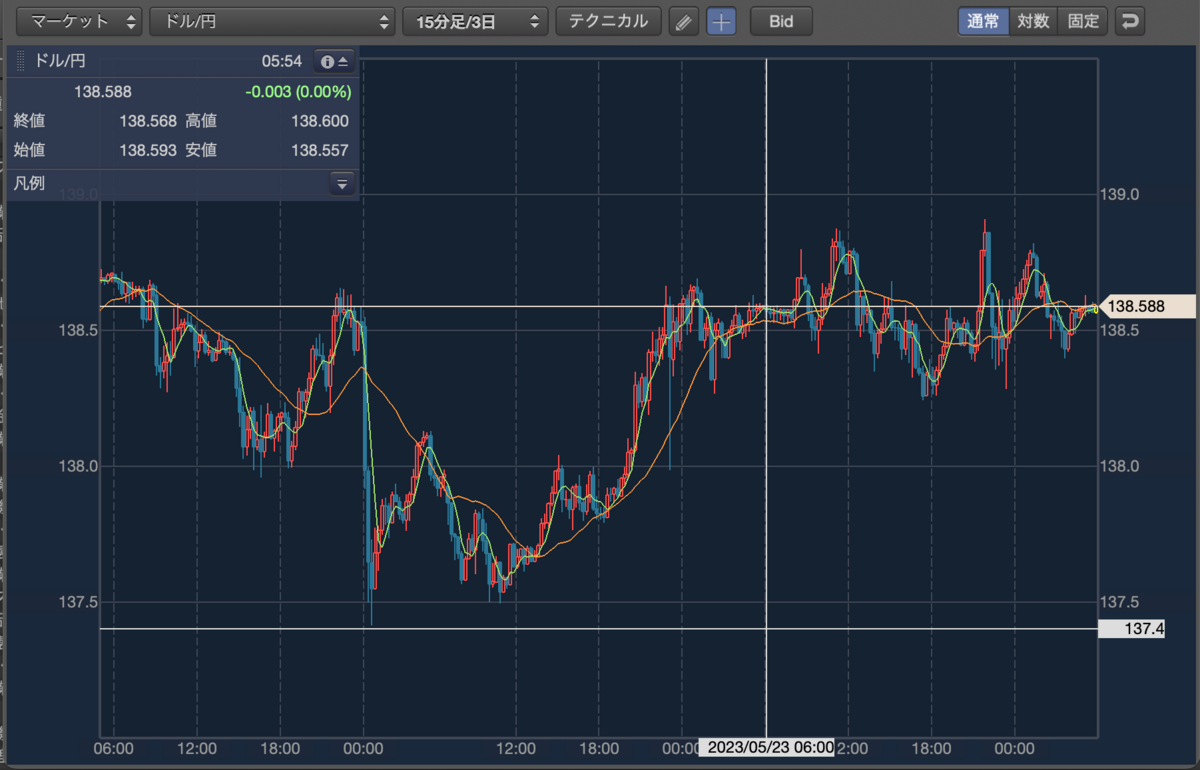
Task: Click the 始値 138.593 value
Action: point(147,150)
